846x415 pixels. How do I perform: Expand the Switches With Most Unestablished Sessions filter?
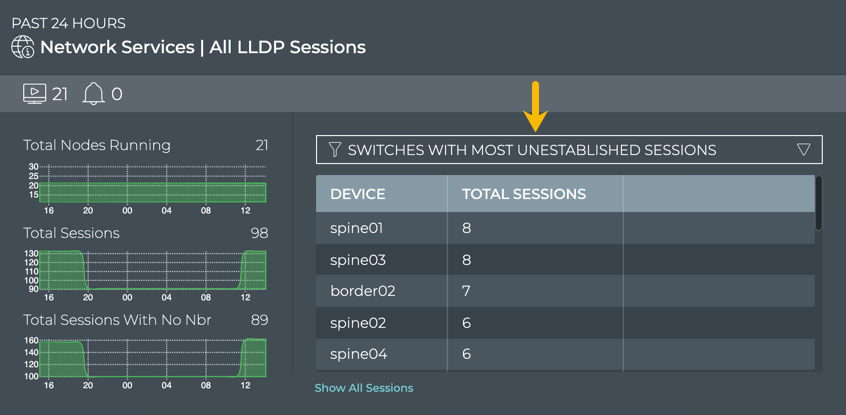click(x=532, y=150)
